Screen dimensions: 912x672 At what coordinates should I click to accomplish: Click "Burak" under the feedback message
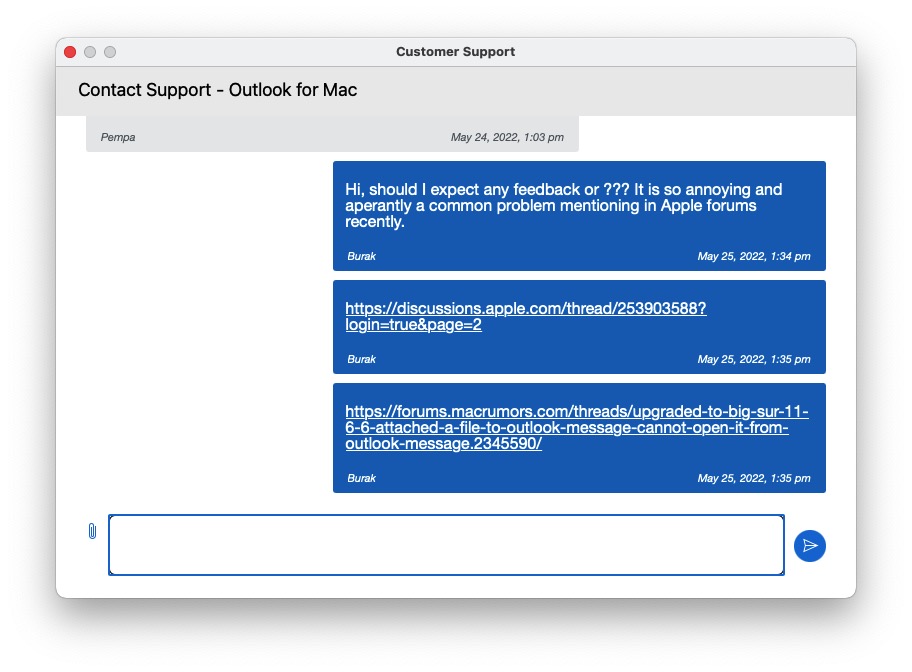(361, 256)
